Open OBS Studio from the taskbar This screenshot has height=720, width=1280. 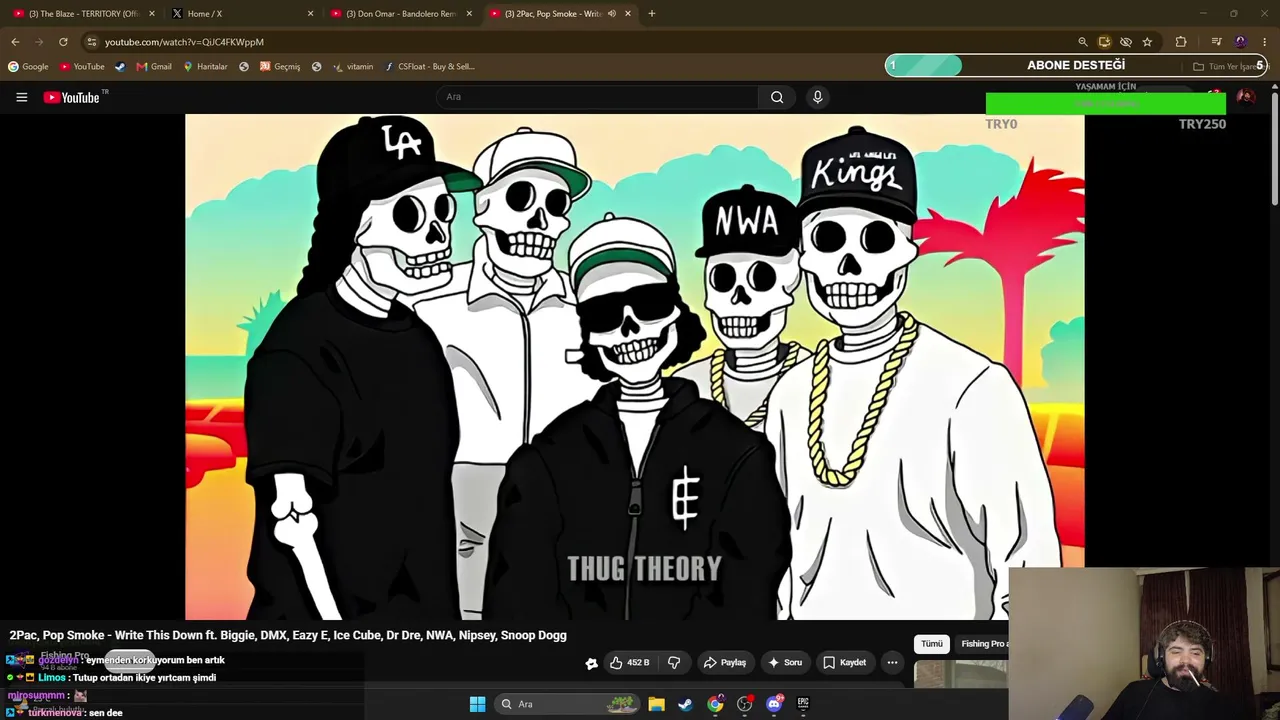click(x=744, y=704)
